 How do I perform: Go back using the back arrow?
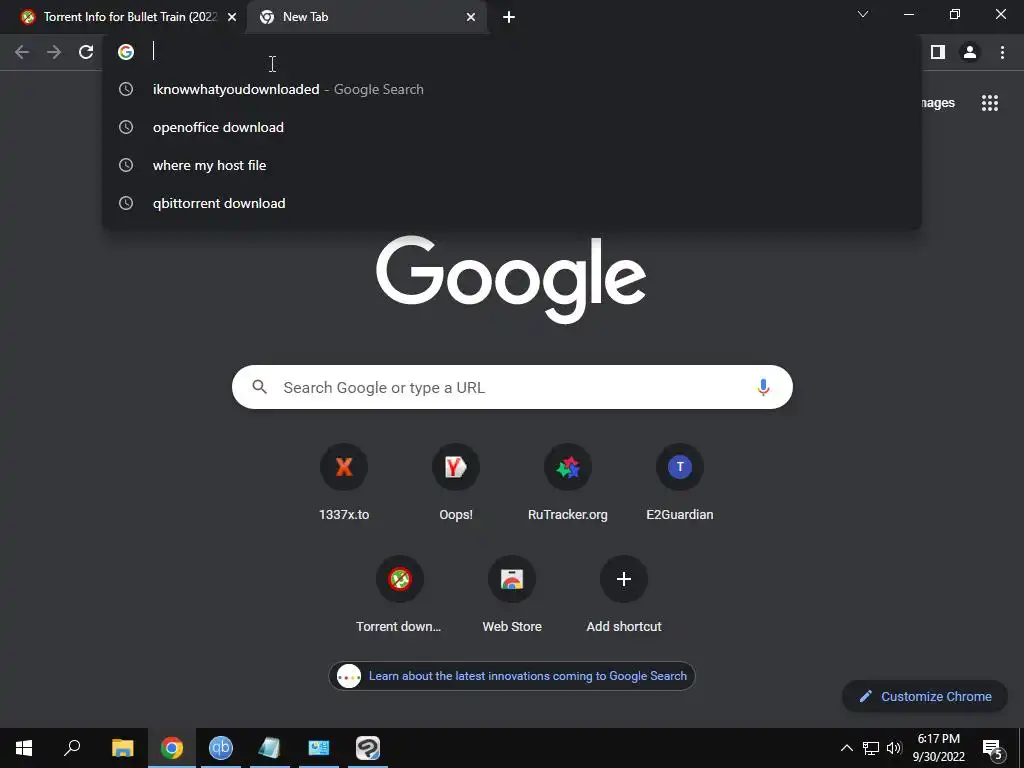pos(22,52)
